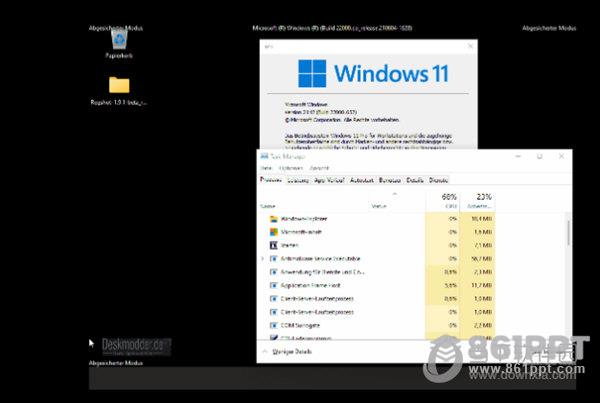Click the Antimalware Service Executable icon
The image size is (600, 403).
click(273, 259)
